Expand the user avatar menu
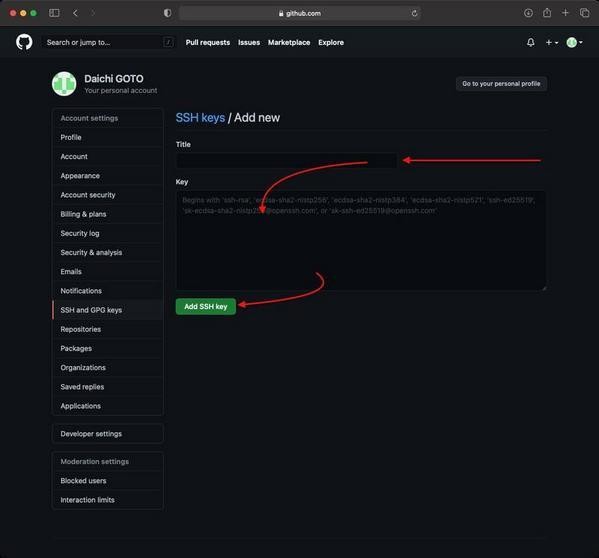The height and width of the screenshot is (558, 599). (574, 42)
